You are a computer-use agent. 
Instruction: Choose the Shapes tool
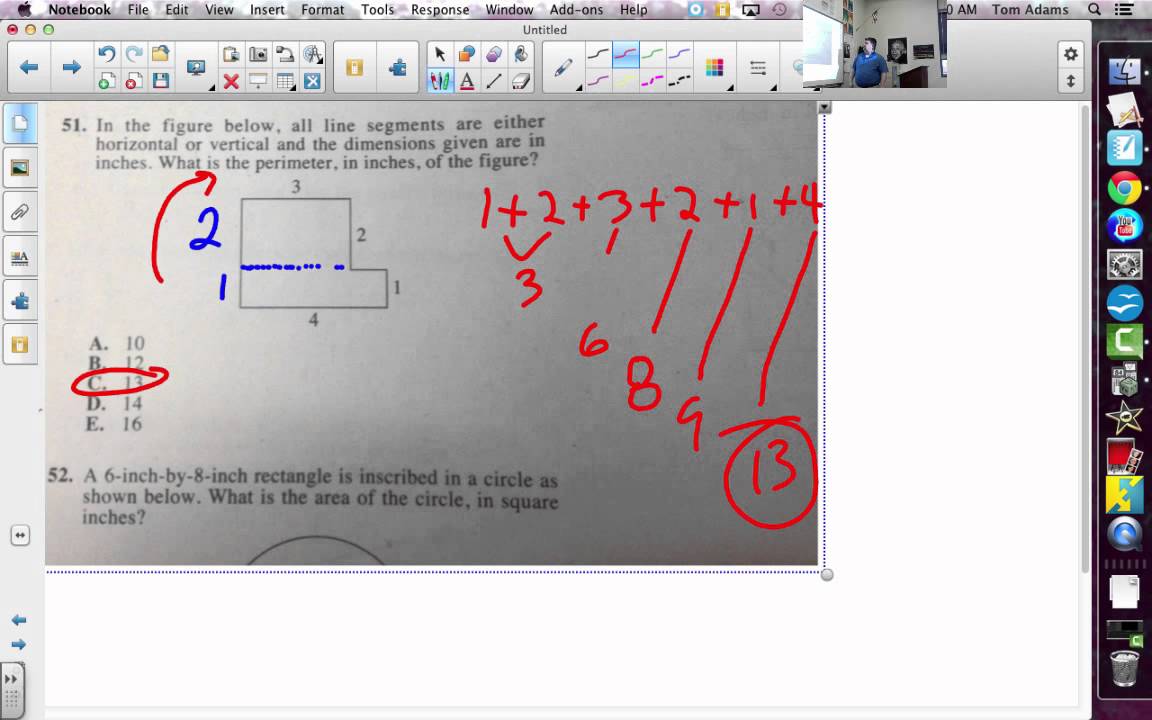pos(467,54)
